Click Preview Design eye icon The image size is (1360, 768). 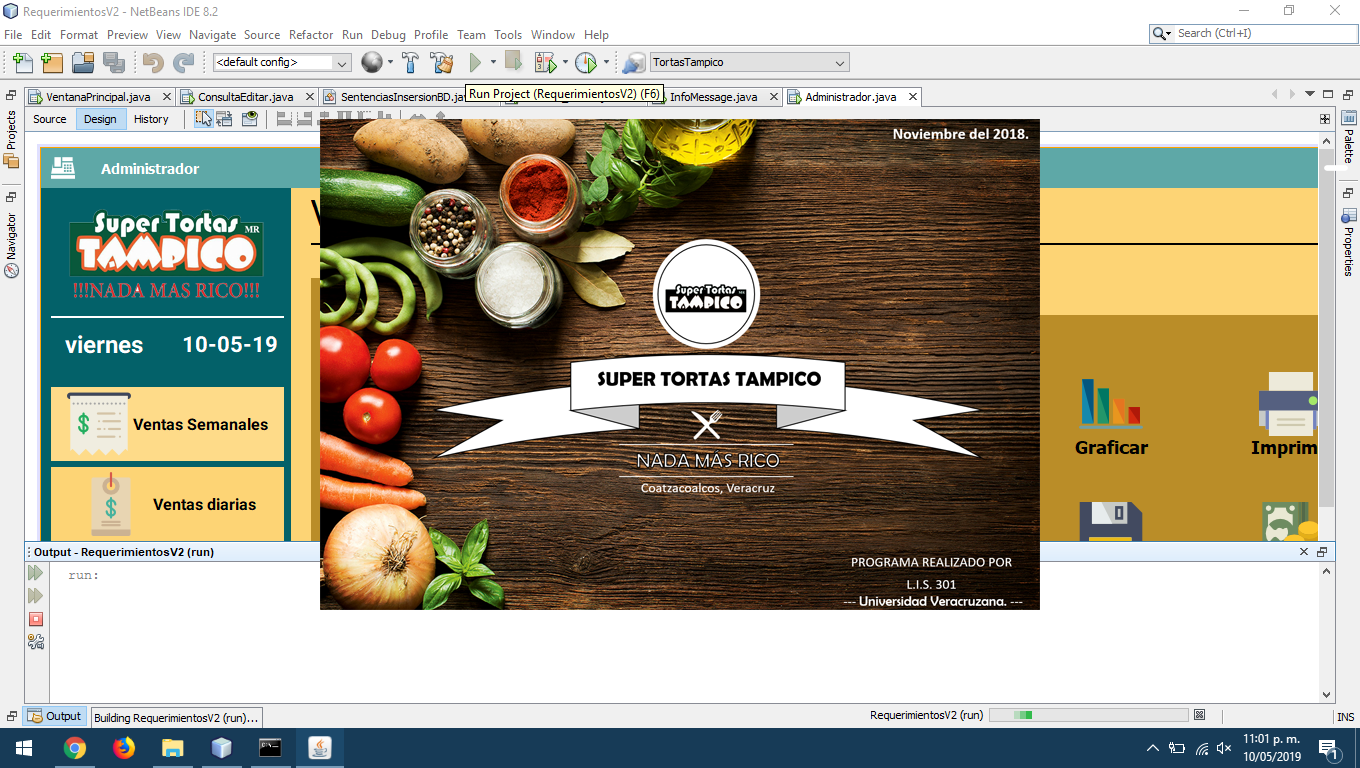point(250,119)
